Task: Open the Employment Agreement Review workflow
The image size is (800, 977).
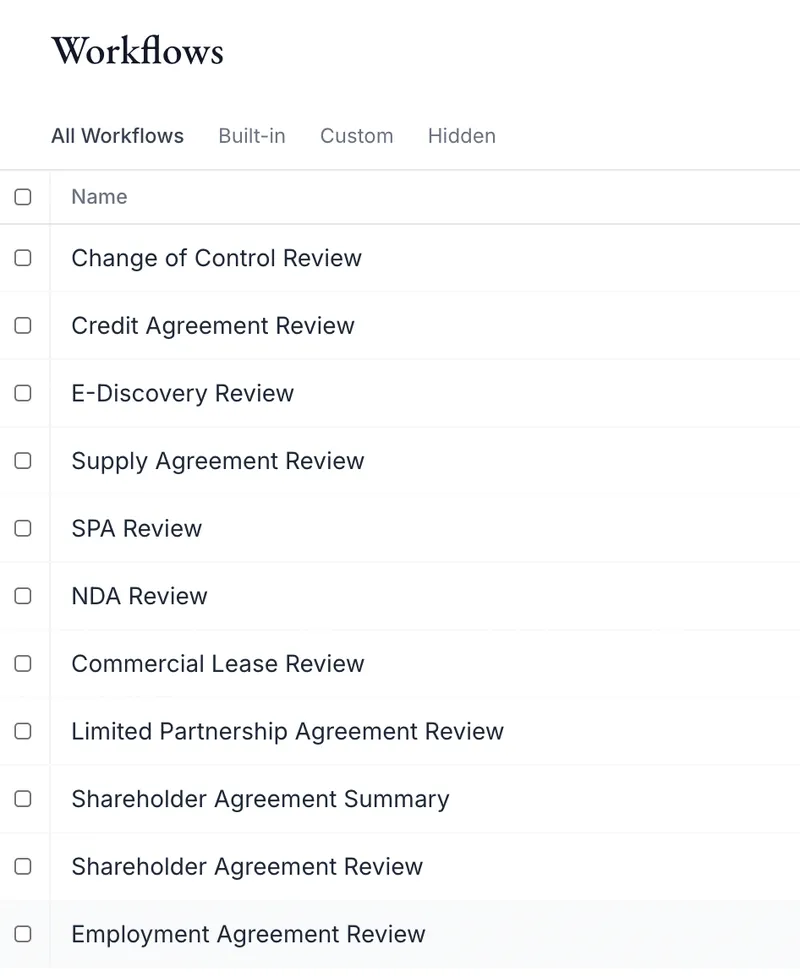Action: (248, 935)
